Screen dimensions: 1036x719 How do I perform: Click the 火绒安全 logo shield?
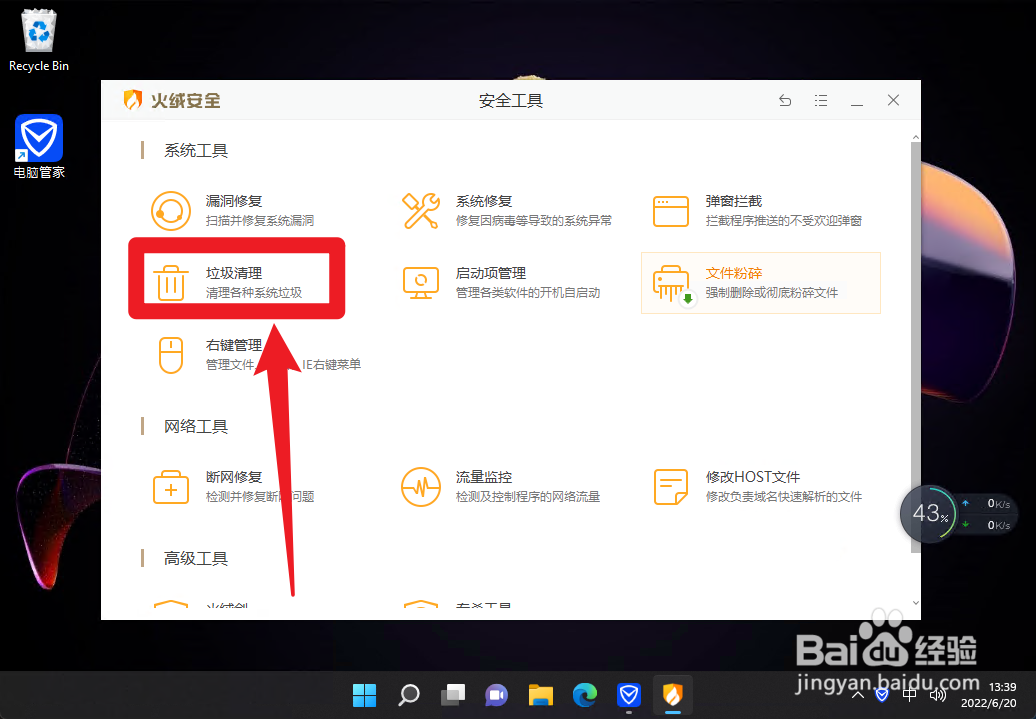[x=133, y=100]
